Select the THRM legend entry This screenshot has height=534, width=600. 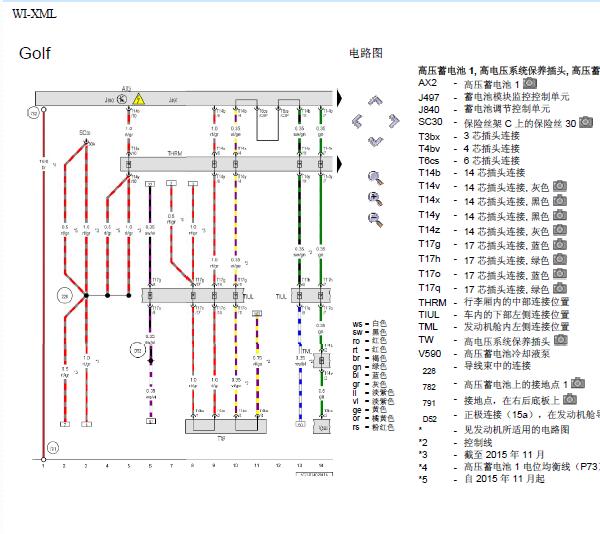click(x=494, y=302)
